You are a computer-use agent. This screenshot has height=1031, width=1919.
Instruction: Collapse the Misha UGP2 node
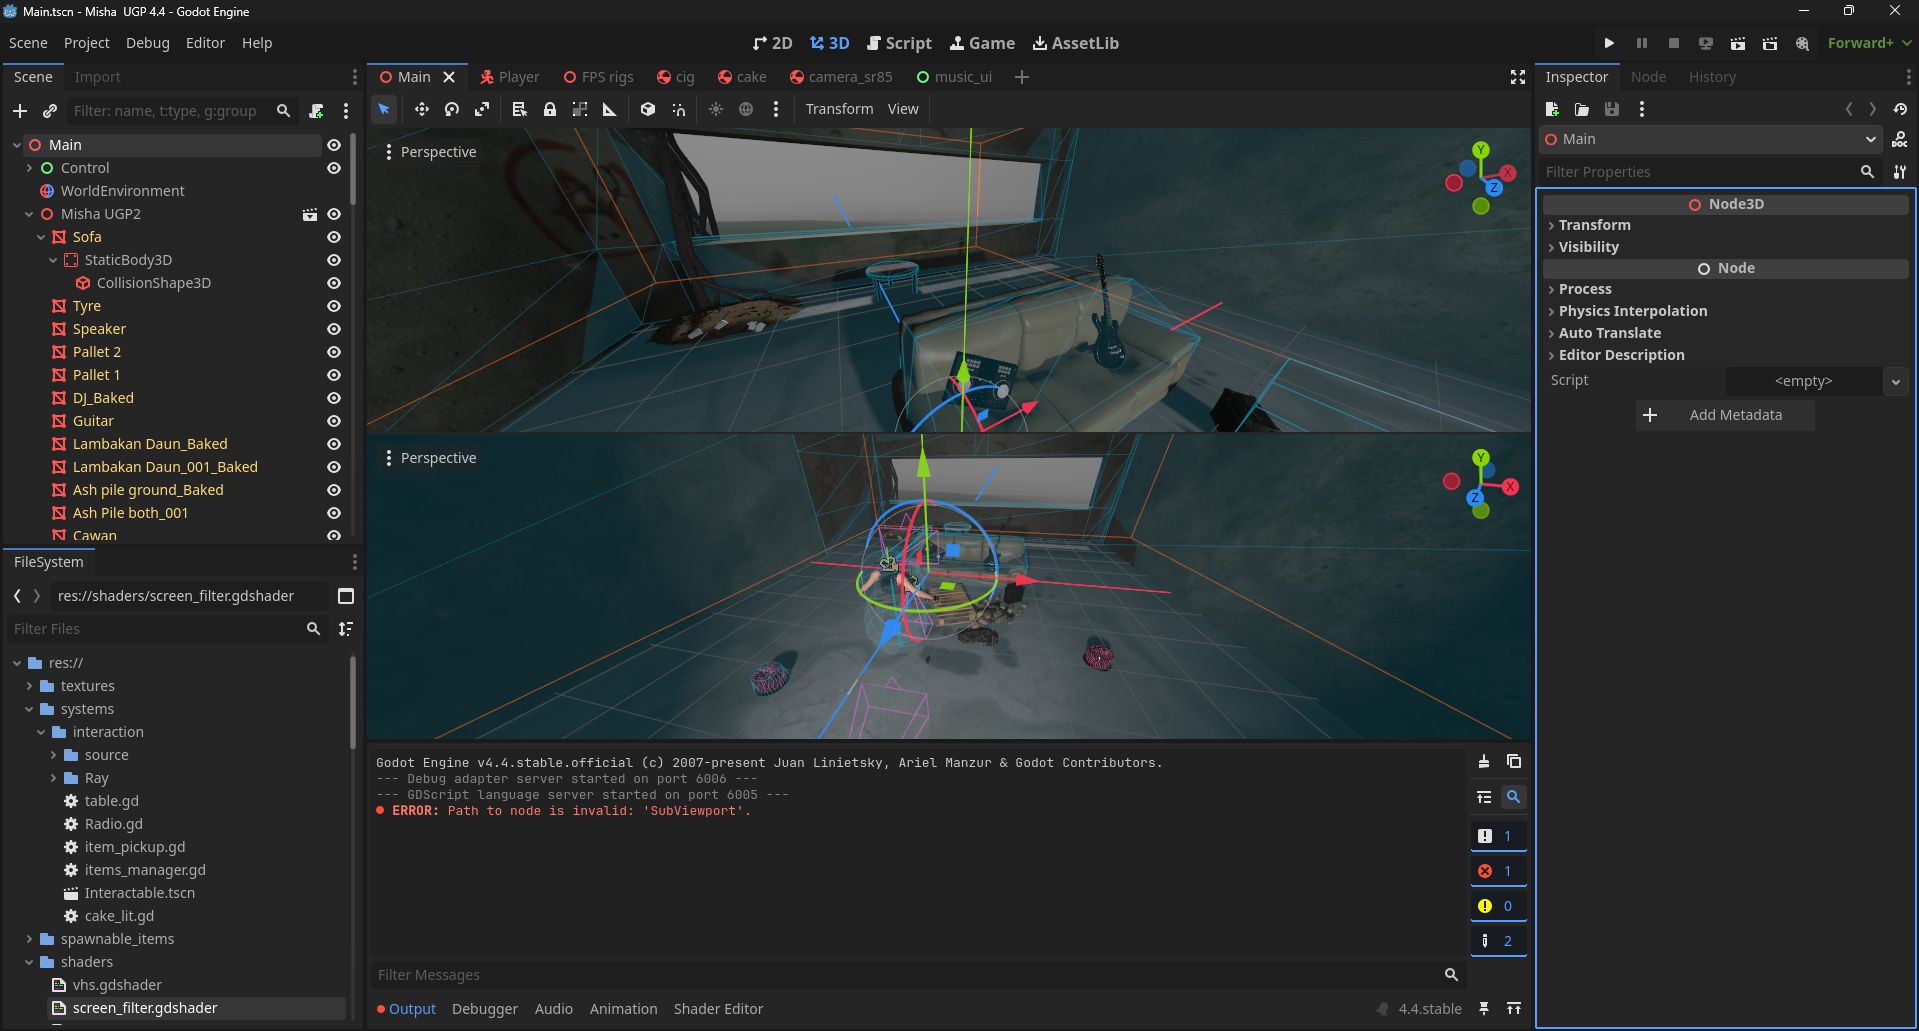click(x=29, y=214)
